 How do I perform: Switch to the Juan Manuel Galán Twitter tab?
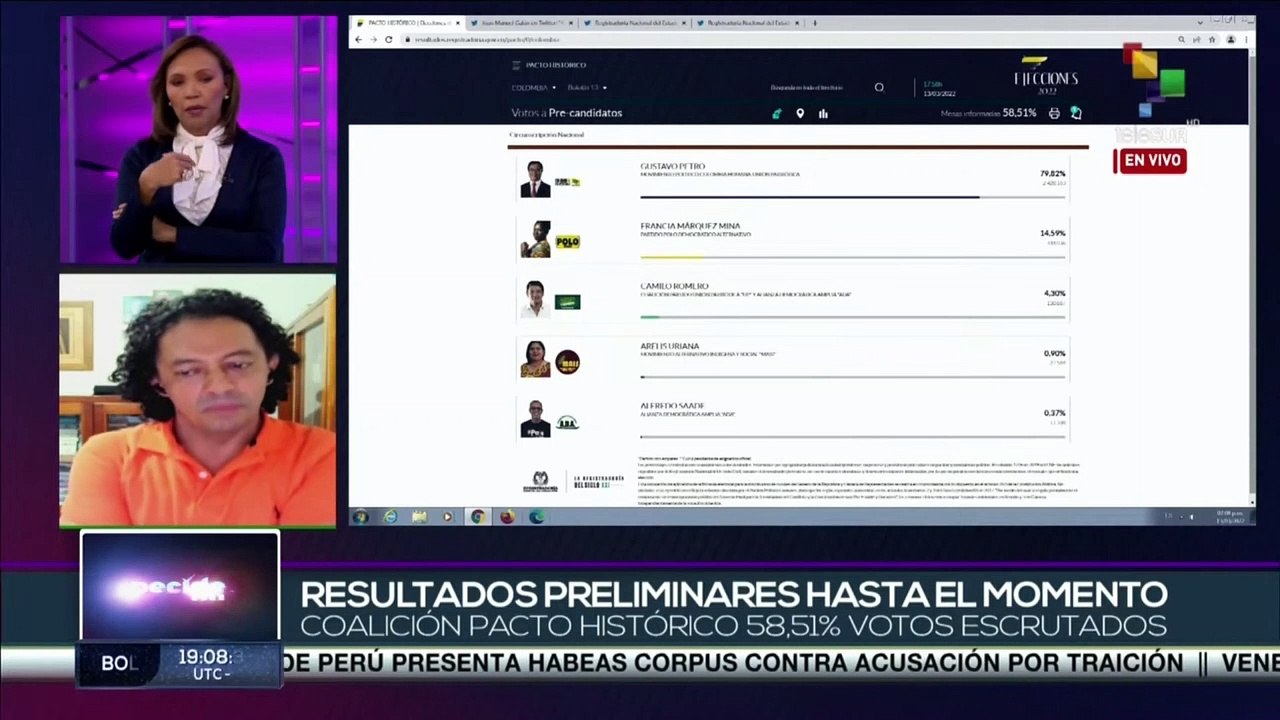[x=523, y=23]
